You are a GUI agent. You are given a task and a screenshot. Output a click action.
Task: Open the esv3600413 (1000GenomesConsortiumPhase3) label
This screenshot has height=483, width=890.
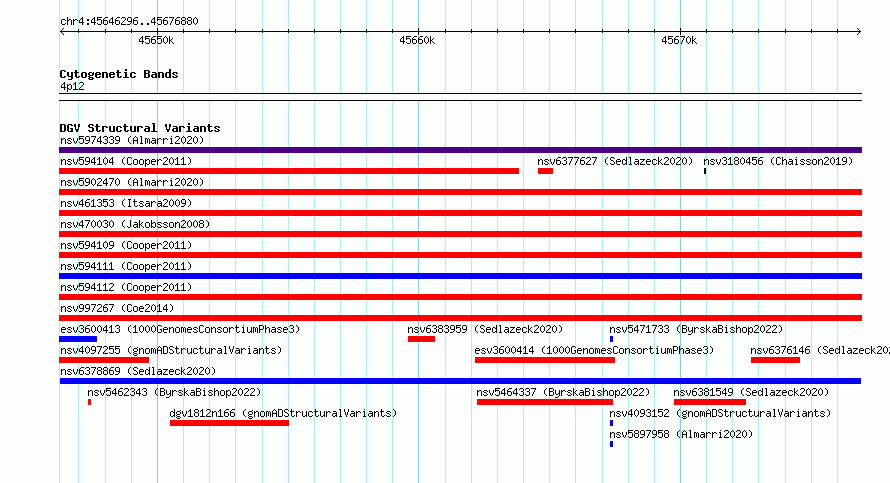tap(180, 329)
